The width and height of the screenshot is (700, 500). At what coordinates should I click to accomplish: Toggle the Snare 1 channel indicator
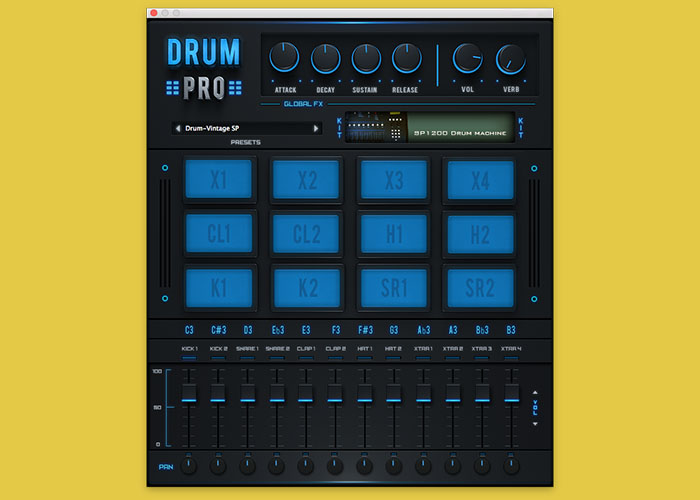pos(248,357)
